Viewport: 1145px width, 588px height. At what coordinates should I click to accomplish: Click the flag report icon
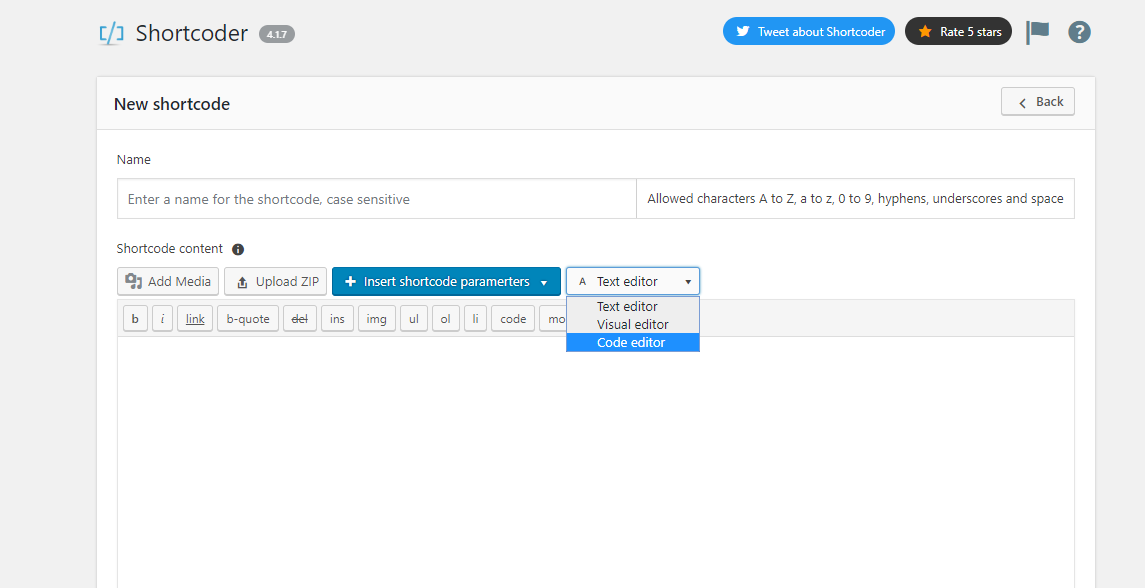(x=1038, y=32)
